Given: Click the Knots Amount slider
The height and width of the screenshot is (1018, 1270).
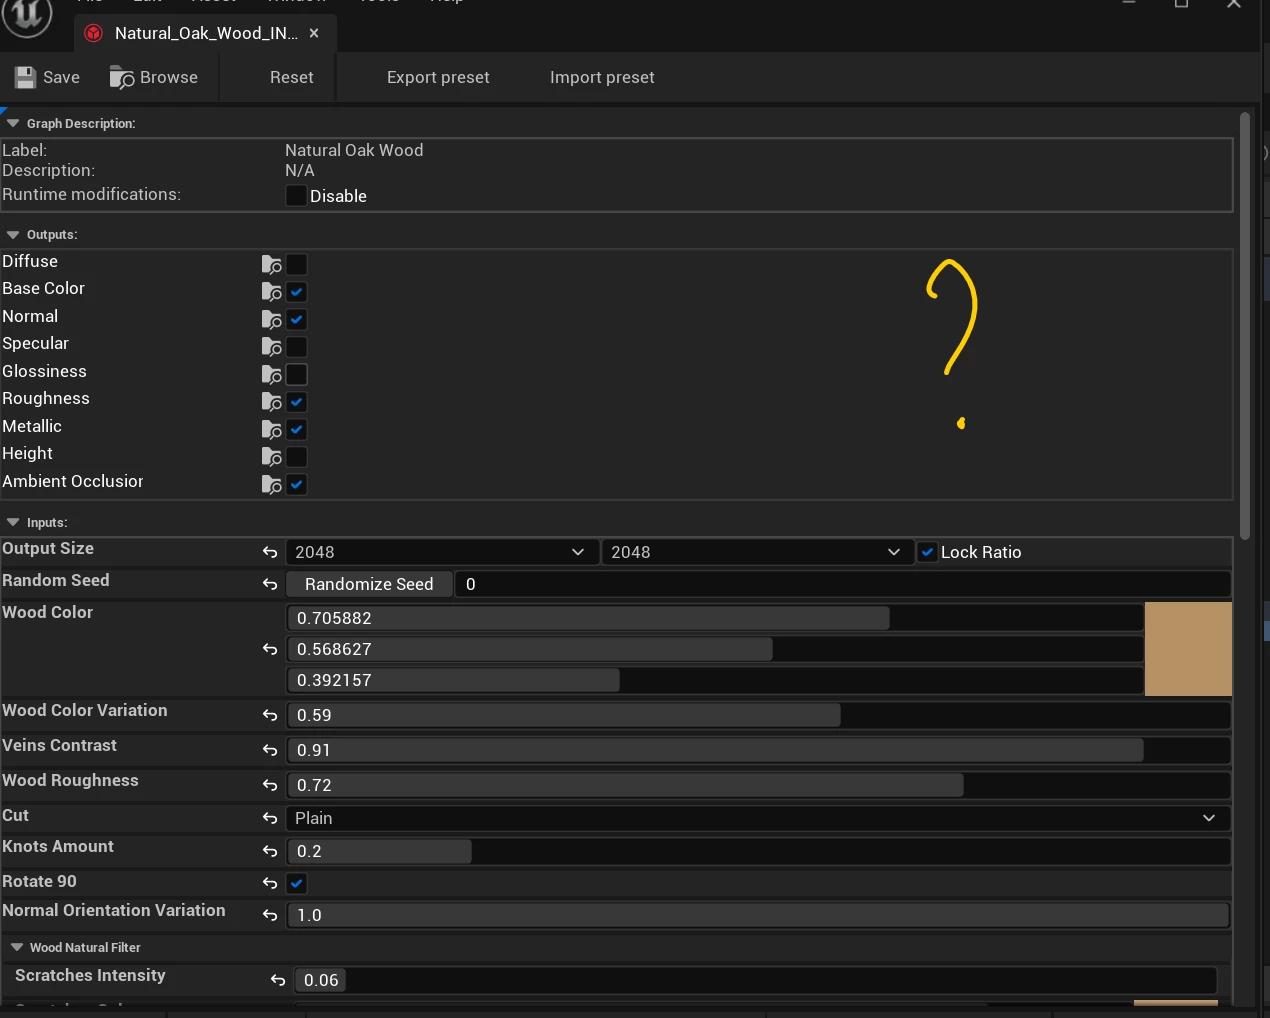Looking at the screenshot, I should pos(758,851).
